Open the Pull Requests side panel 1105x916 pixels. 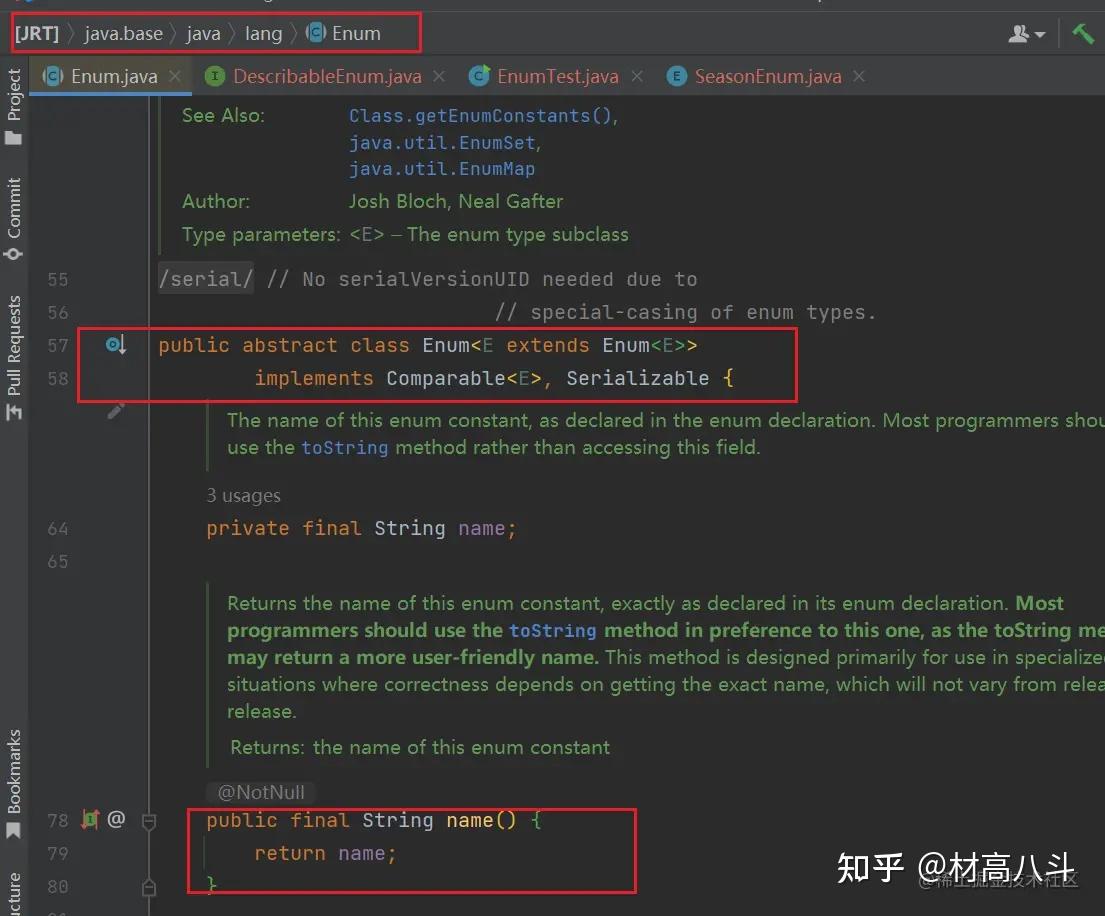pos(13,357)
